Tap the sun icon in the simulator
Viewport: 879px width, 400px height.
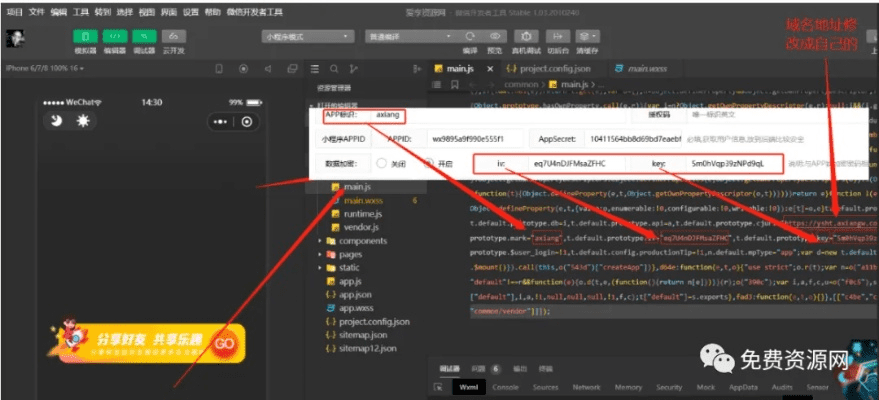(83, 121)
